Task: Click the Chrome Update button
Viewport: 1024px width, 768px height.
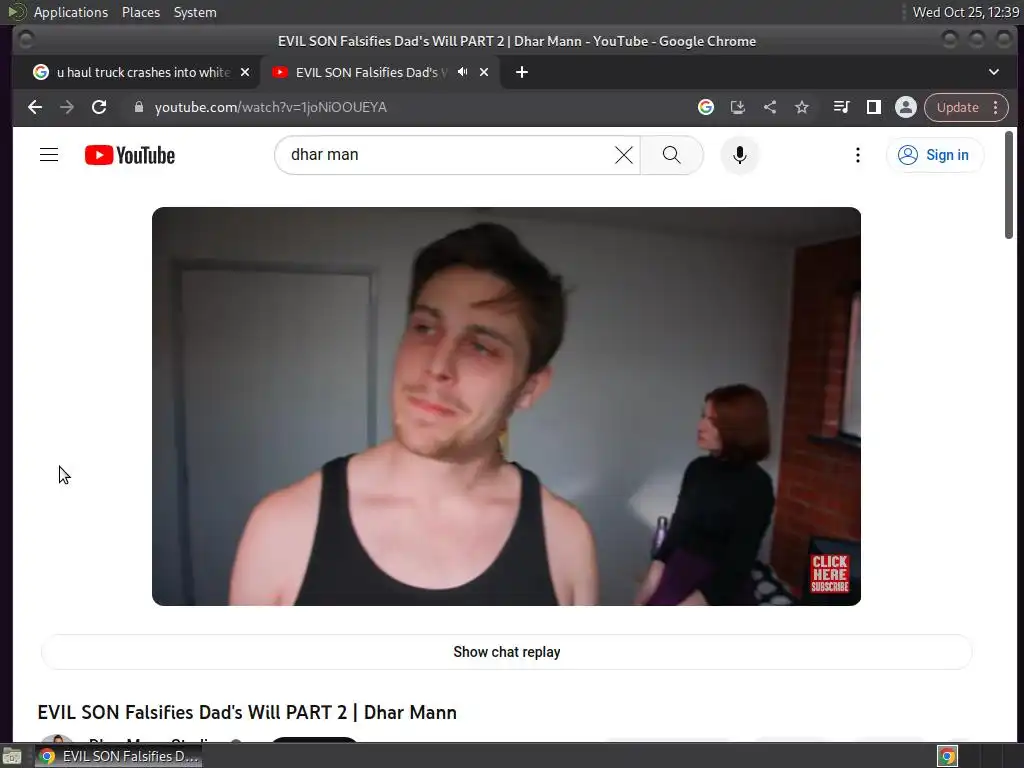Action: (x=957, y=107)
